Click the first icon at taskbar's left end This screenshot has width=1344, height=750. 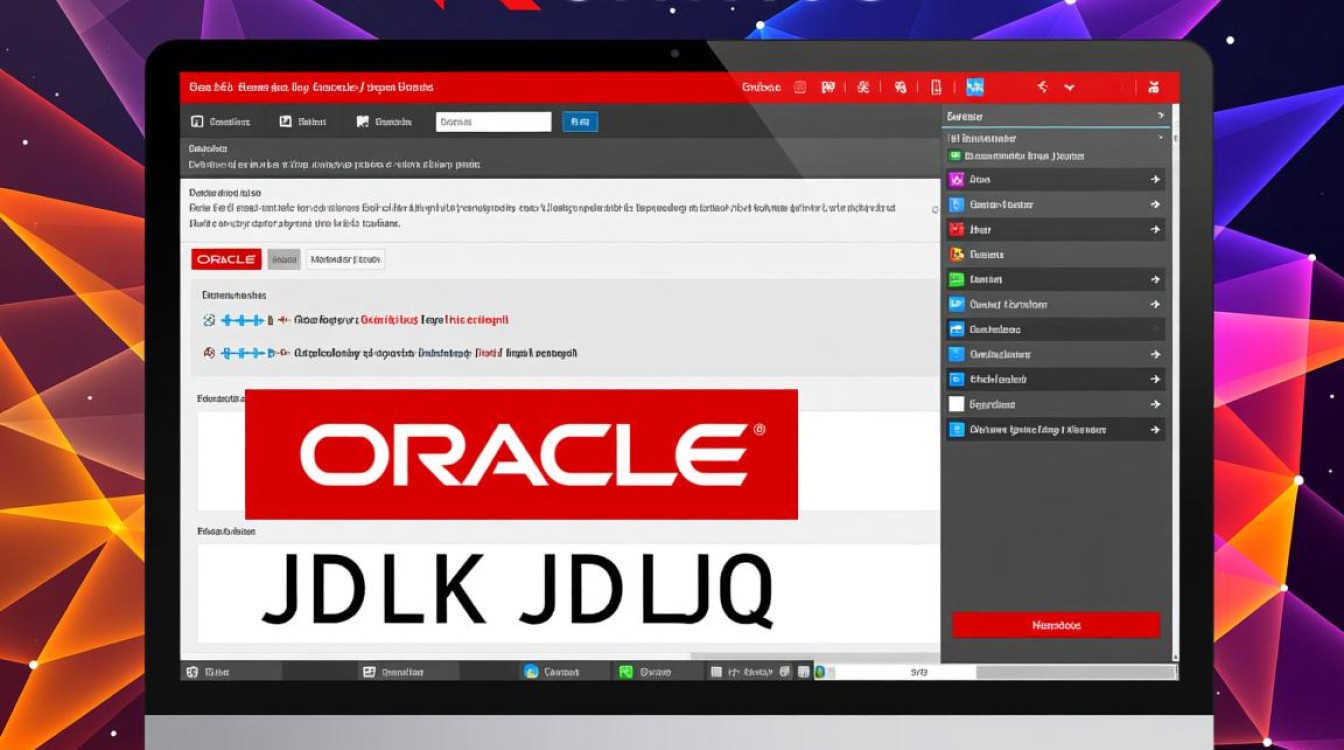point(192,672)
